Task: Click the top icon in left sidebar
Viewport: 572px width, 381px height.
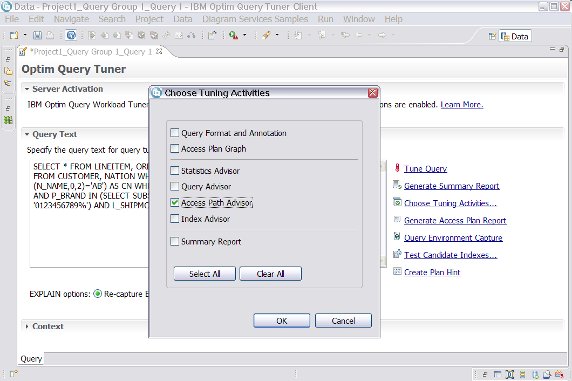Action: tap(8, 59)
